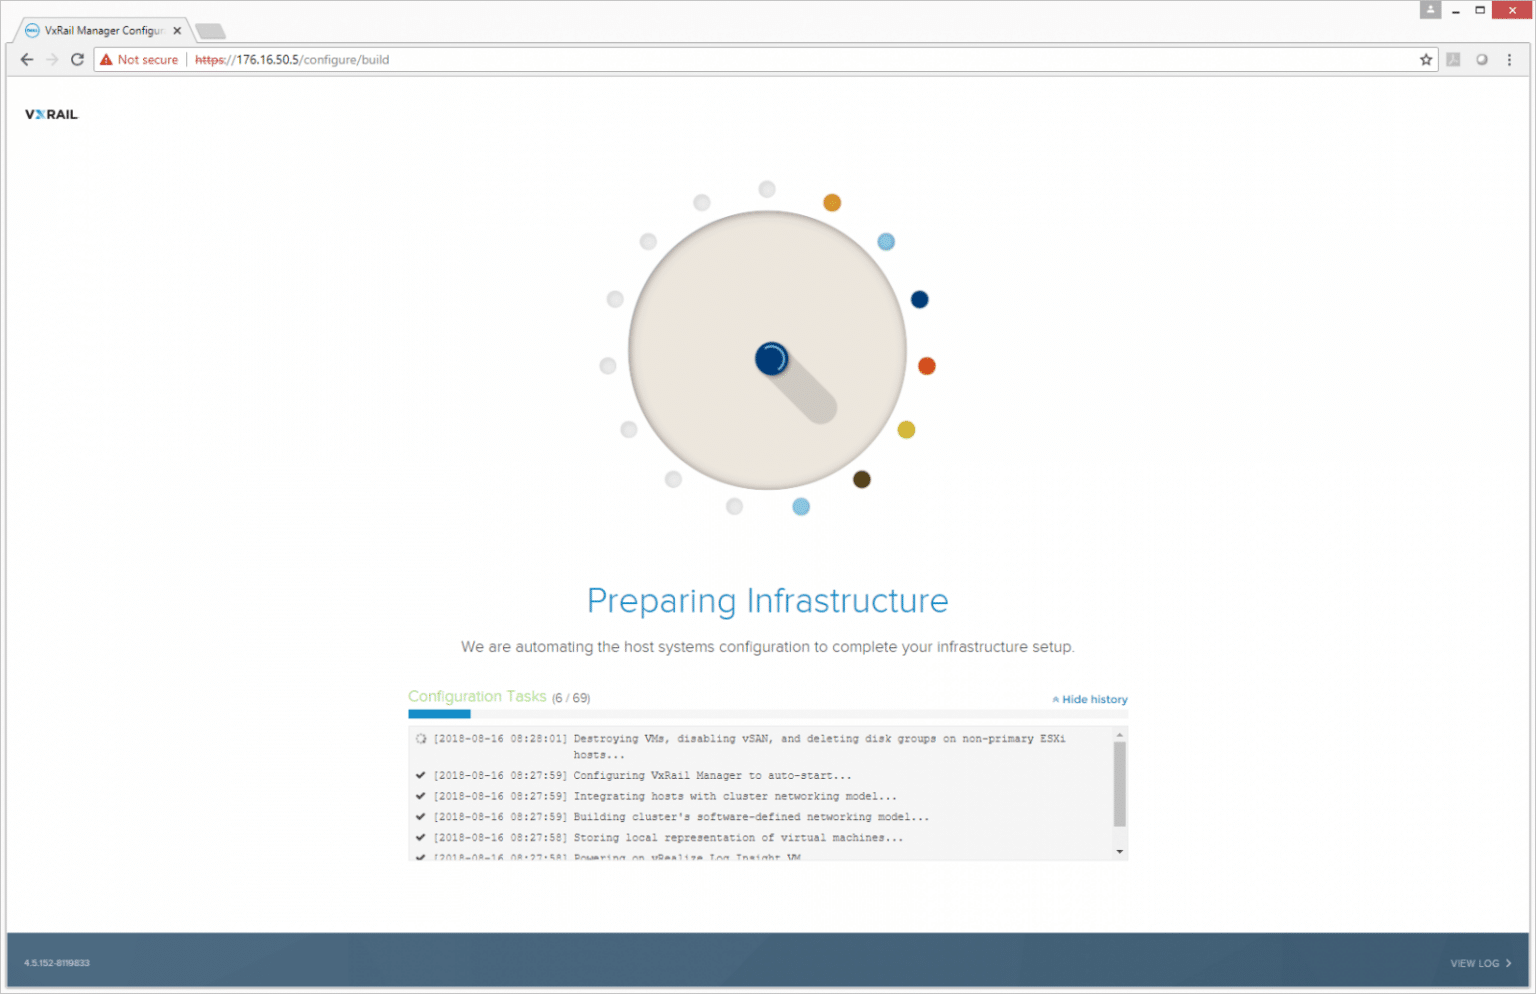Click the PDF extension icon in toolbar
This screenshot has height=994, width=1536.
coord(1453,60)
